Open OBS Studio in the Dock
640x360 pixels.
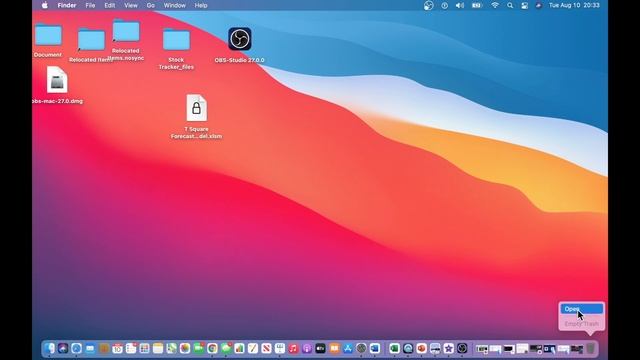(x=462, y=348)
